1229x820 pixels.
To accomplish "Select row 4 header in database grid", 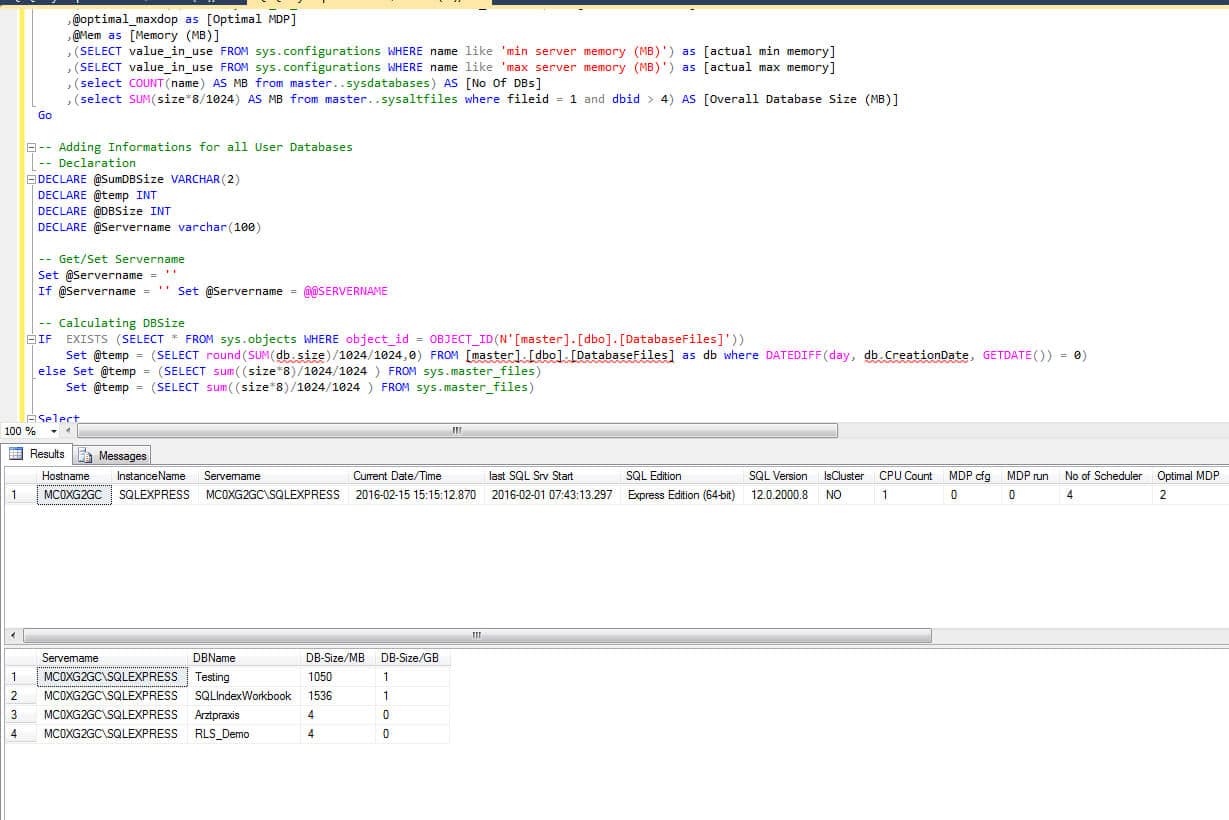I will coord(20,734).
